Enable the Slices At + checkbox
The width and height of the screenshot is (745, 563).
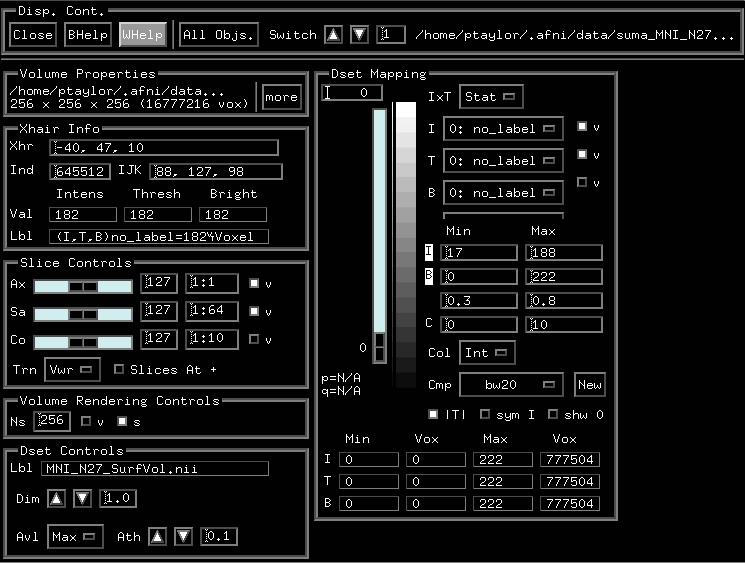pos(120,369)
